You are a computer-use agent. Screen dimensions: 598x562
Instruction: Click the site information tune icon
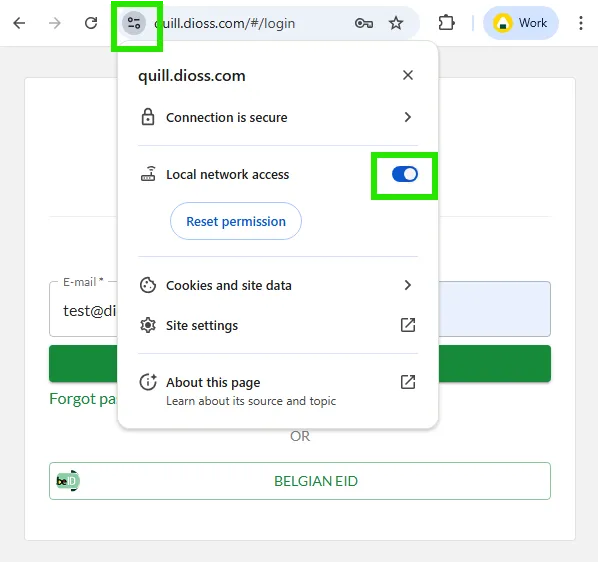click(x=134, y=23)
